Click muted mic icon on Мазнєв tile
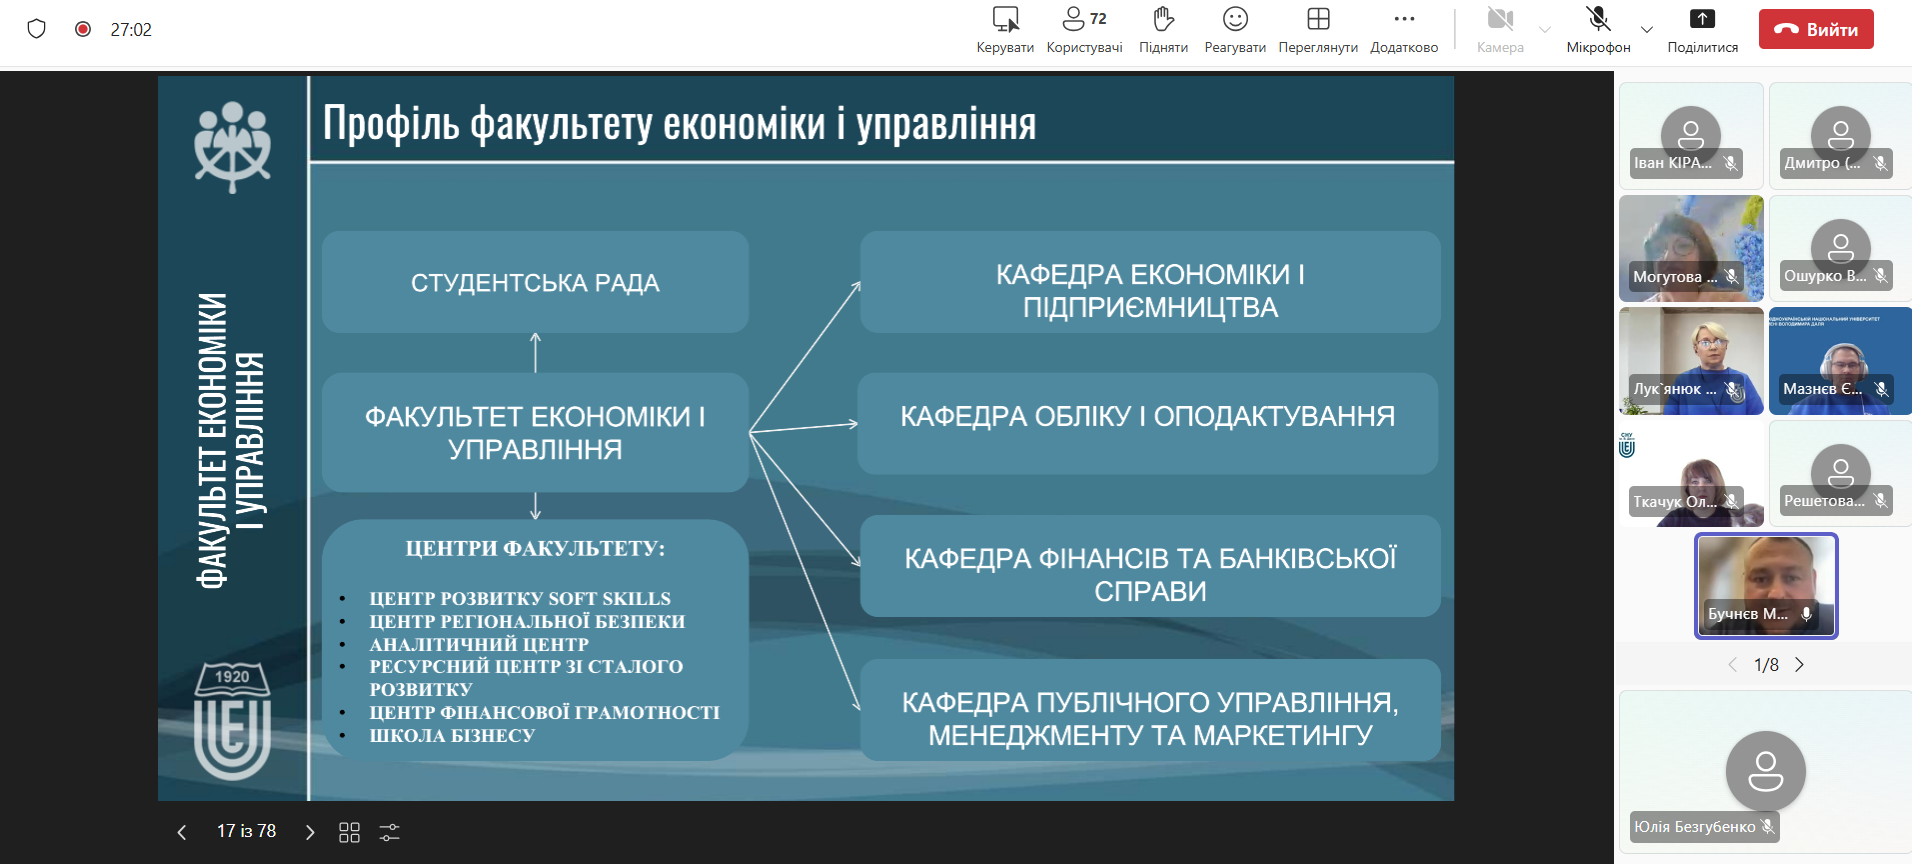Screen dimensions: 1912x864 tap(1880, 389)
